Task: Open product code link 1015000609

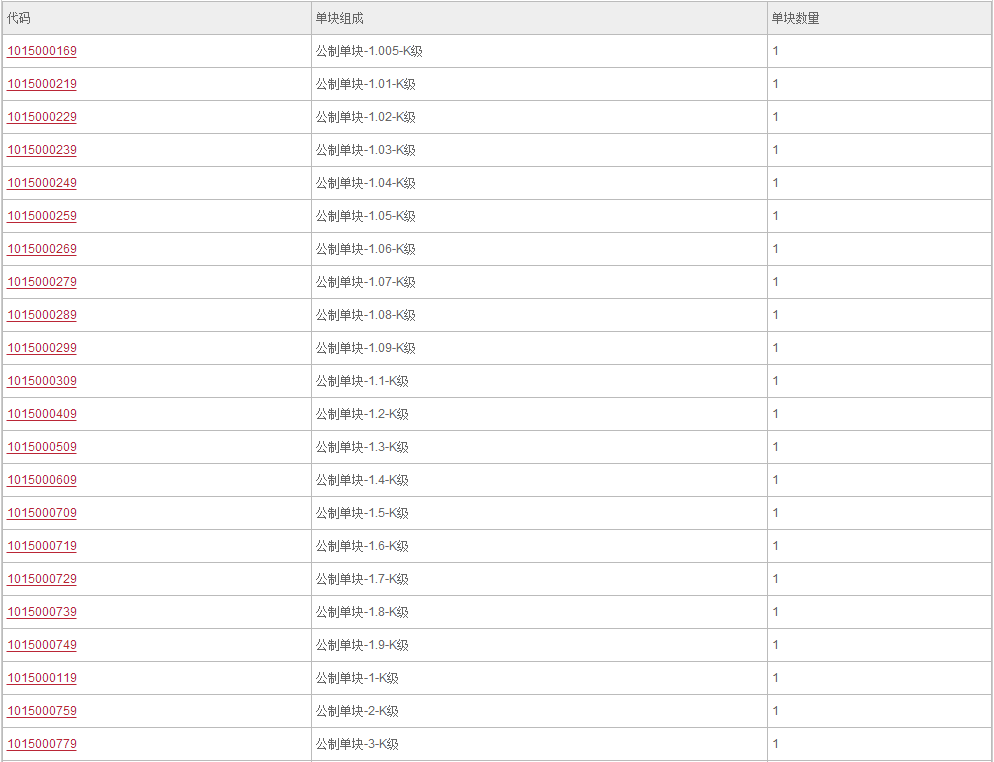Action: (x=42, y=479)
